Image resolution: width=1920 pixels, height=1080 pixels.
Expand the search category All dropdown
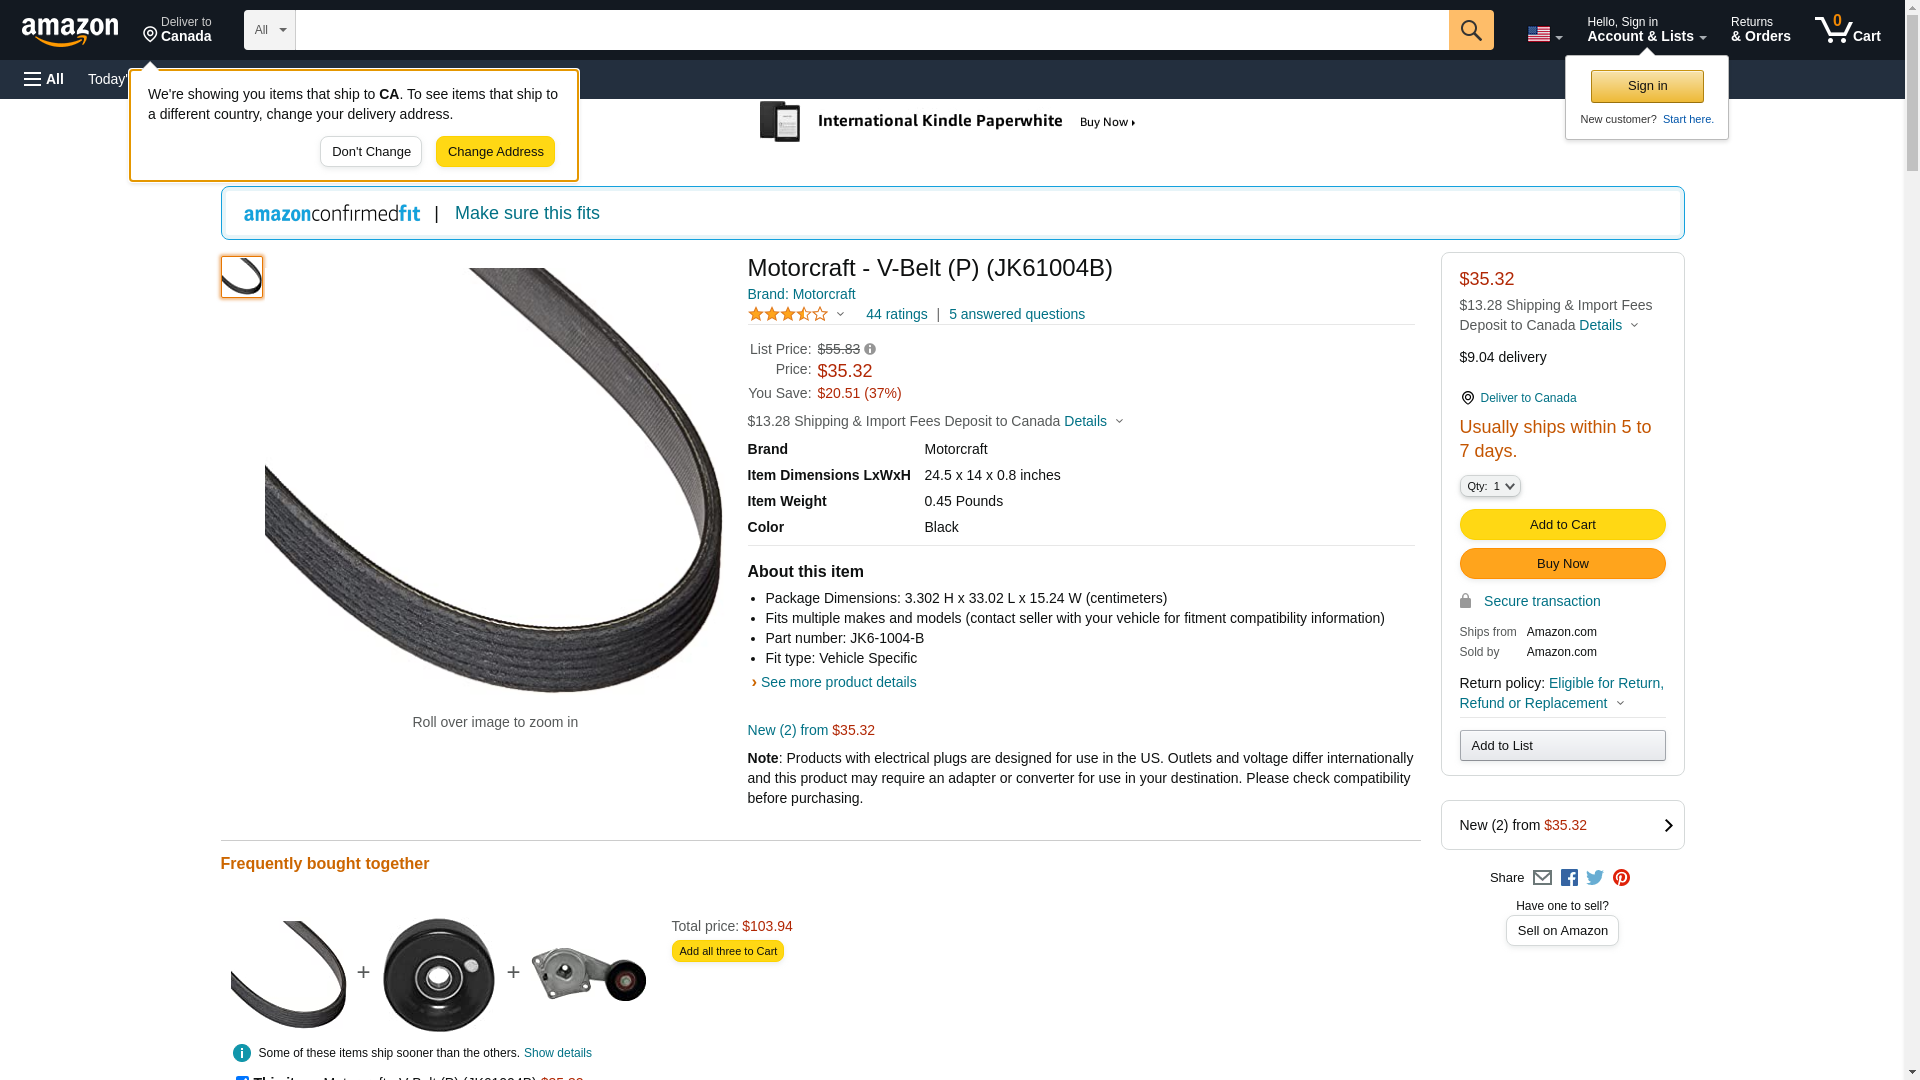tap(269, 30)
